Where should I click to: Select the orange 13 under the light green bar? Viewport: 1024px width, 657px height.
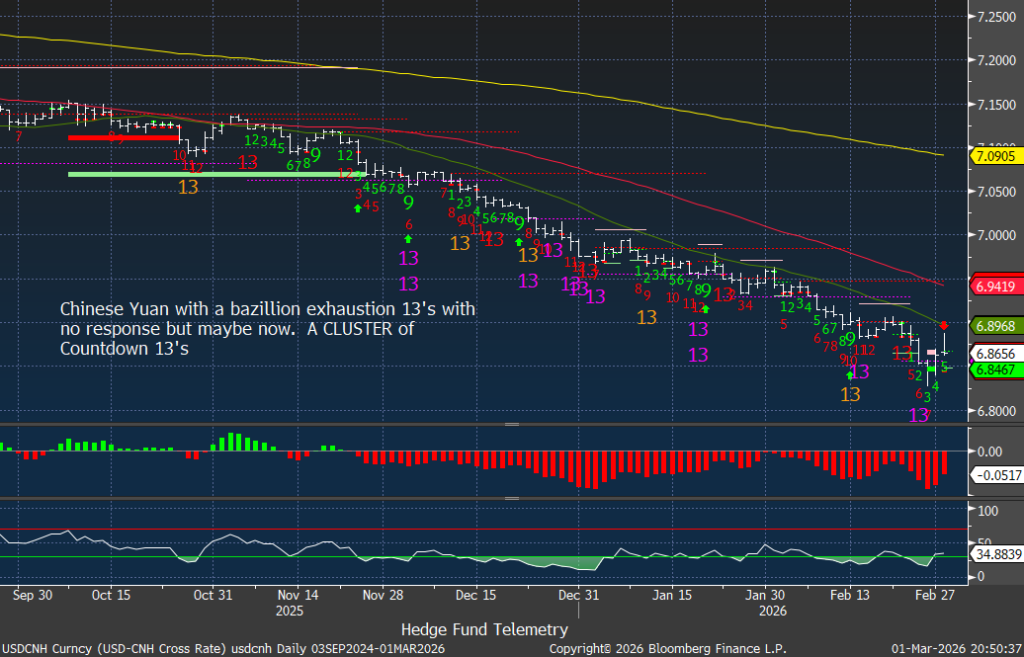(x=188, y=186)
